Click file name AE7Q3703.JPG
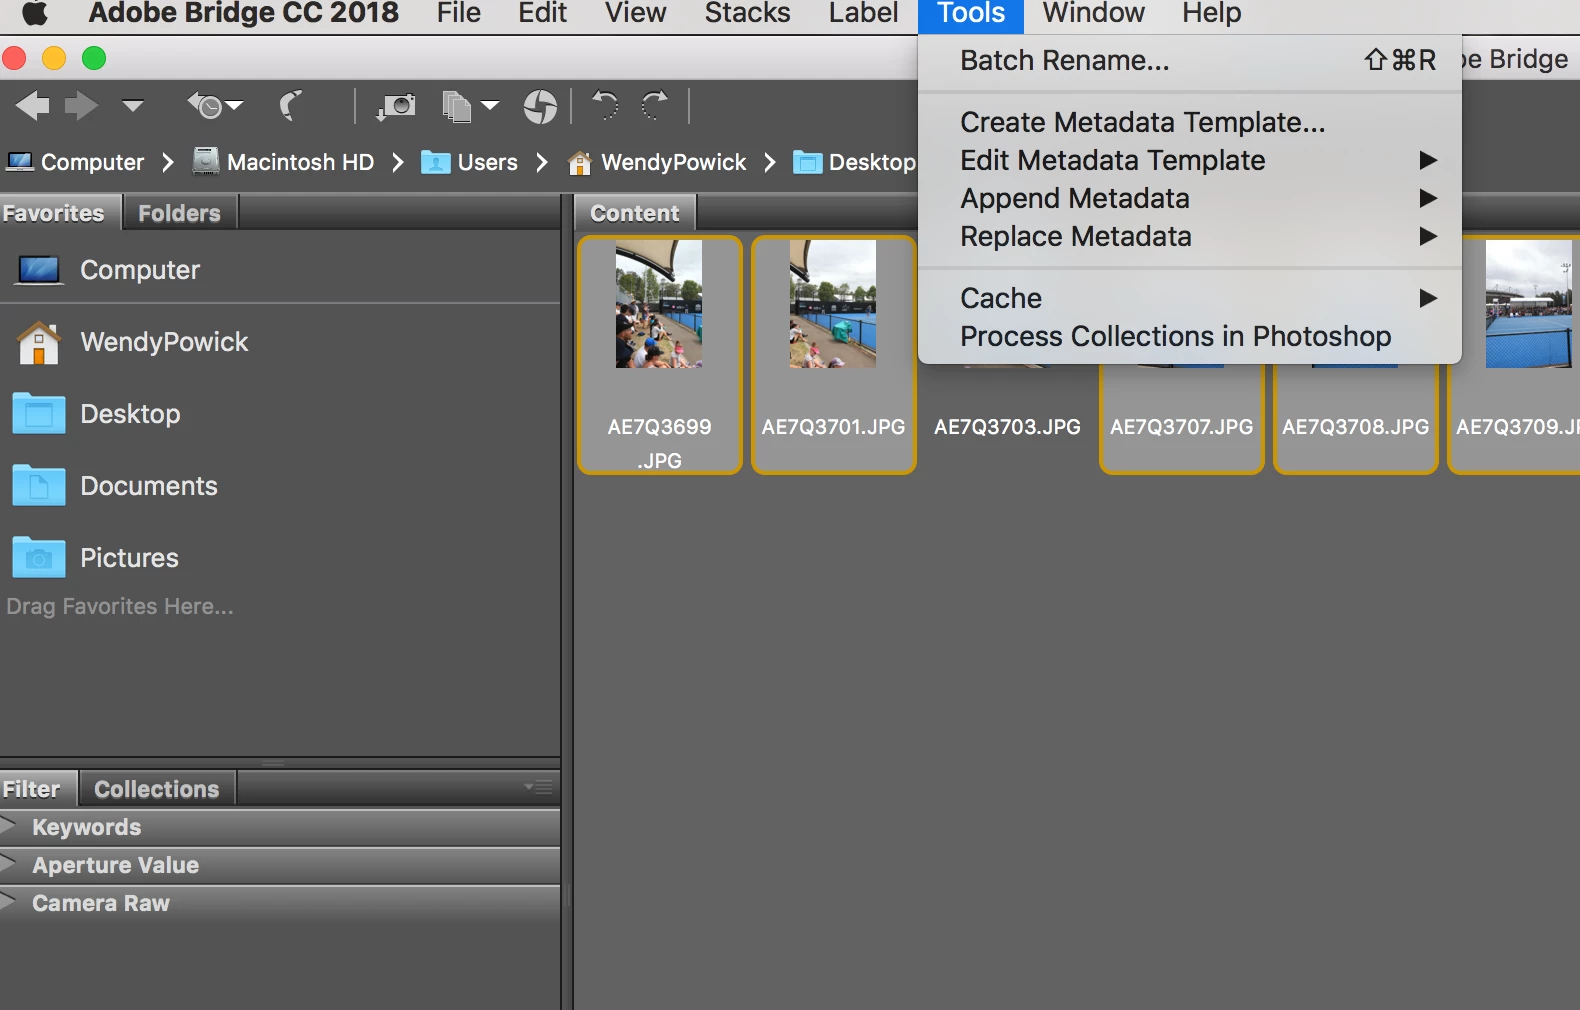 1007,427
